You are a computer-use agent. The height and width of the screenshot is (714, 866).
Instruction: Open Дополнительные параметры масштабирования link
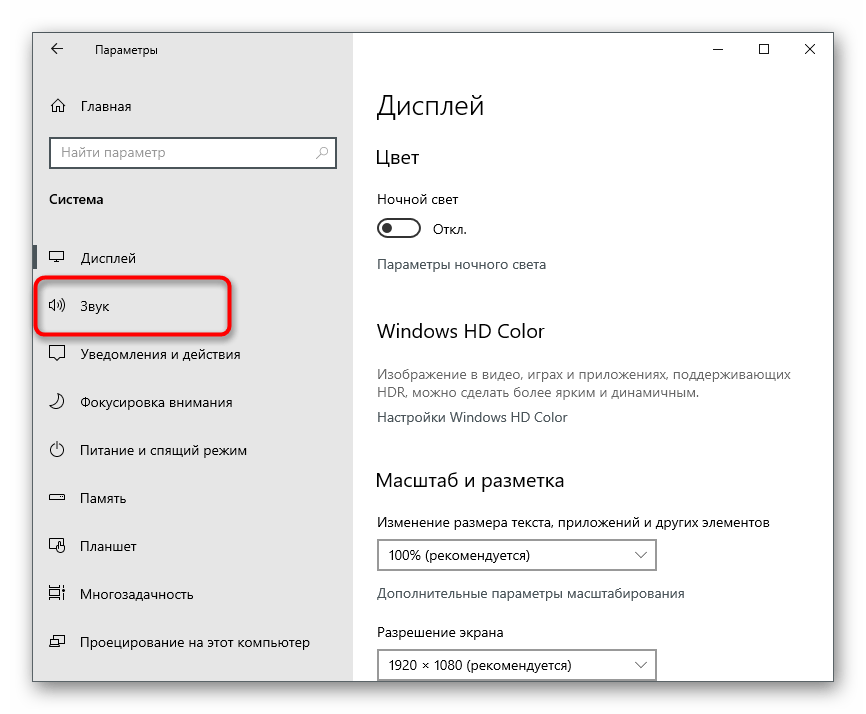tap(530, 593)
